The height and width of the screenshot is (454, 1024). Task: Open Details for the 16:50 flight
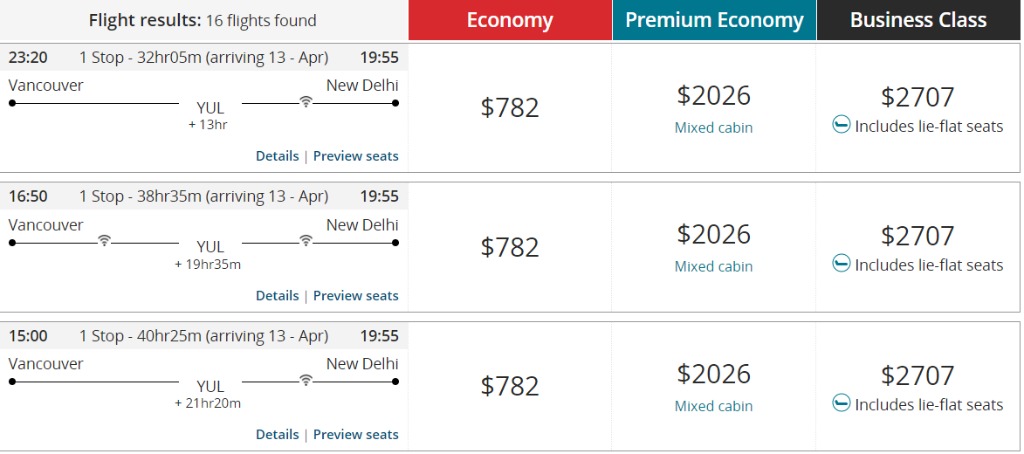[x=277, y=296]
